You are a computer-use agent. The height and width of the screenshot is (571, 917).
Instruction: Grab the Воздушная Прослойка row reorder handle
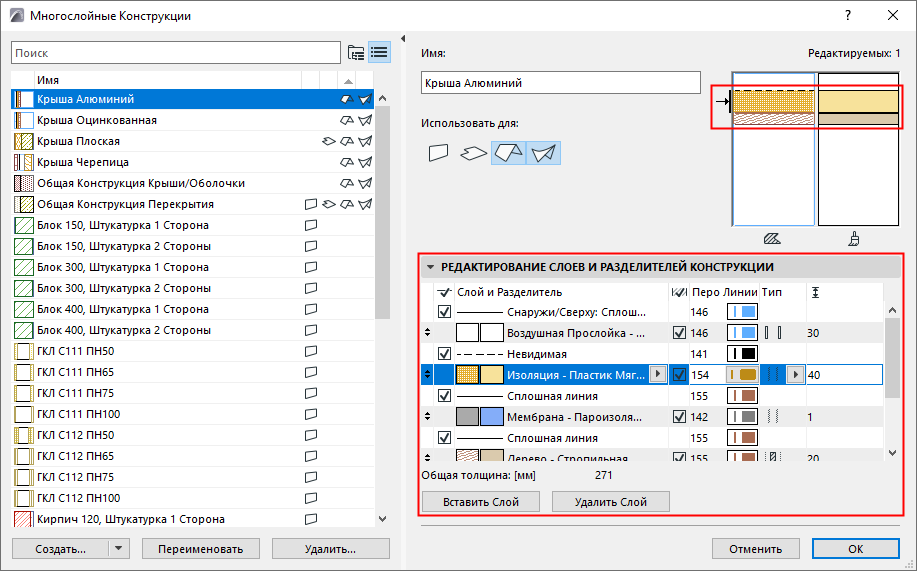428,333
